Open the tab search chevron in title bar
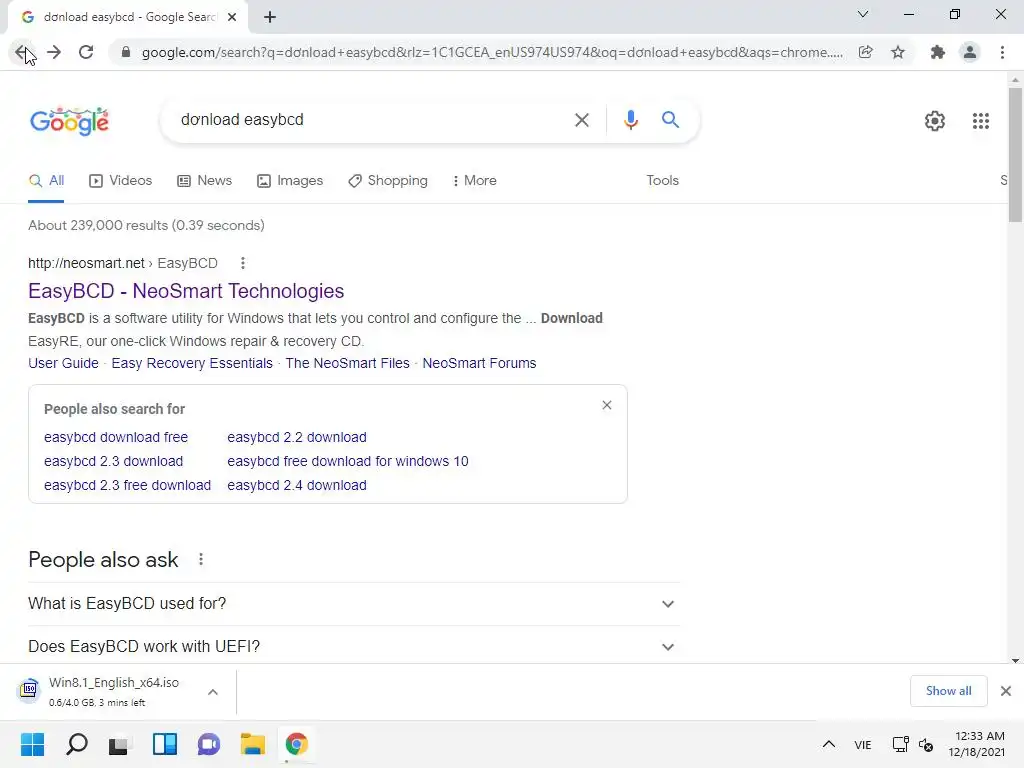This screenshot has width=1024, height=768. (863, 14)
